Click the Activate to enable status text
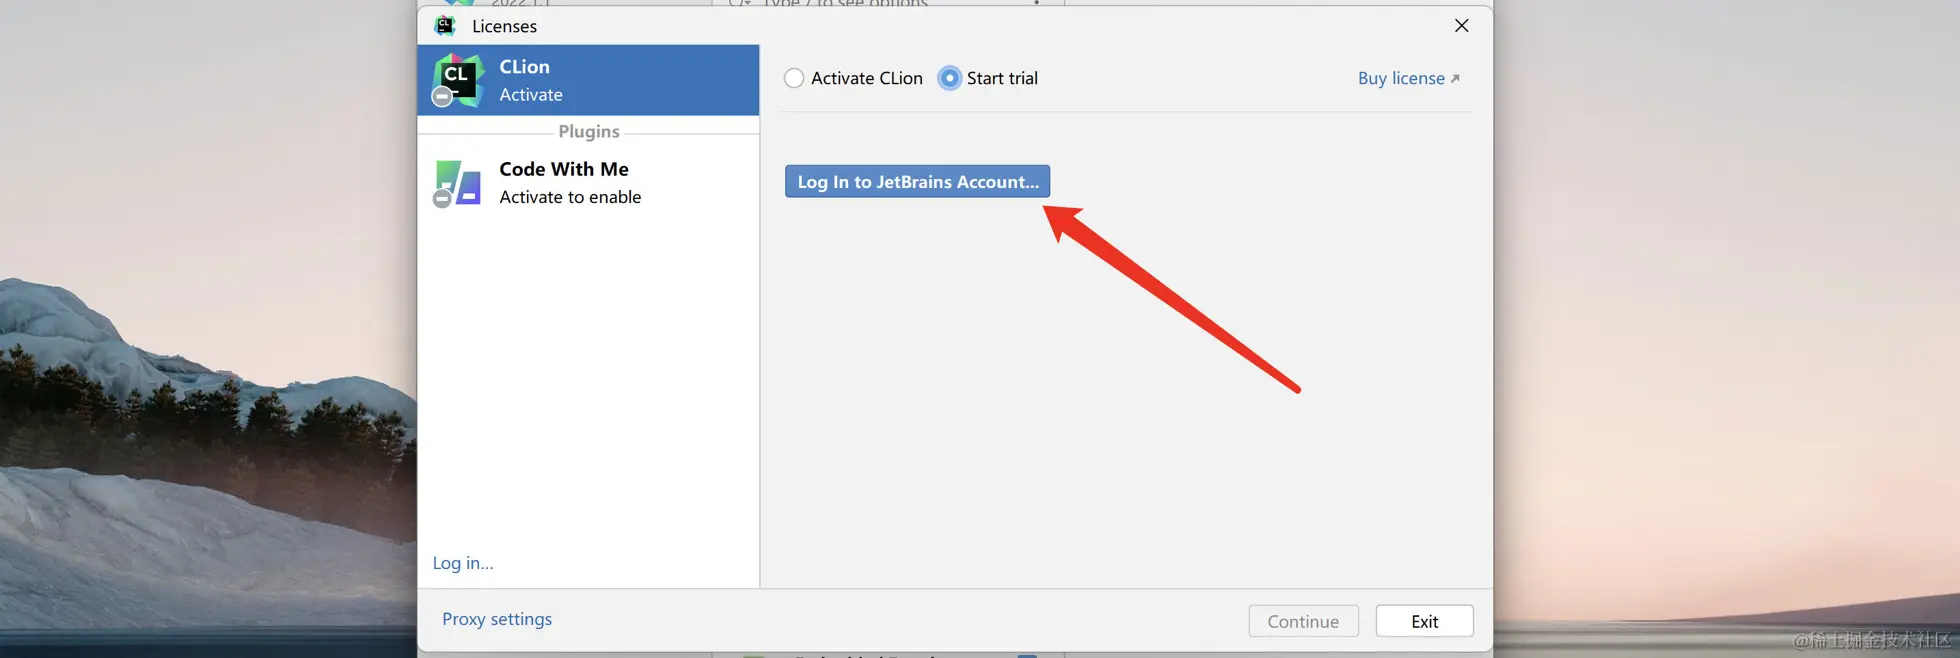The width and height of the screenshot is (1960, 658). (570, 197)
